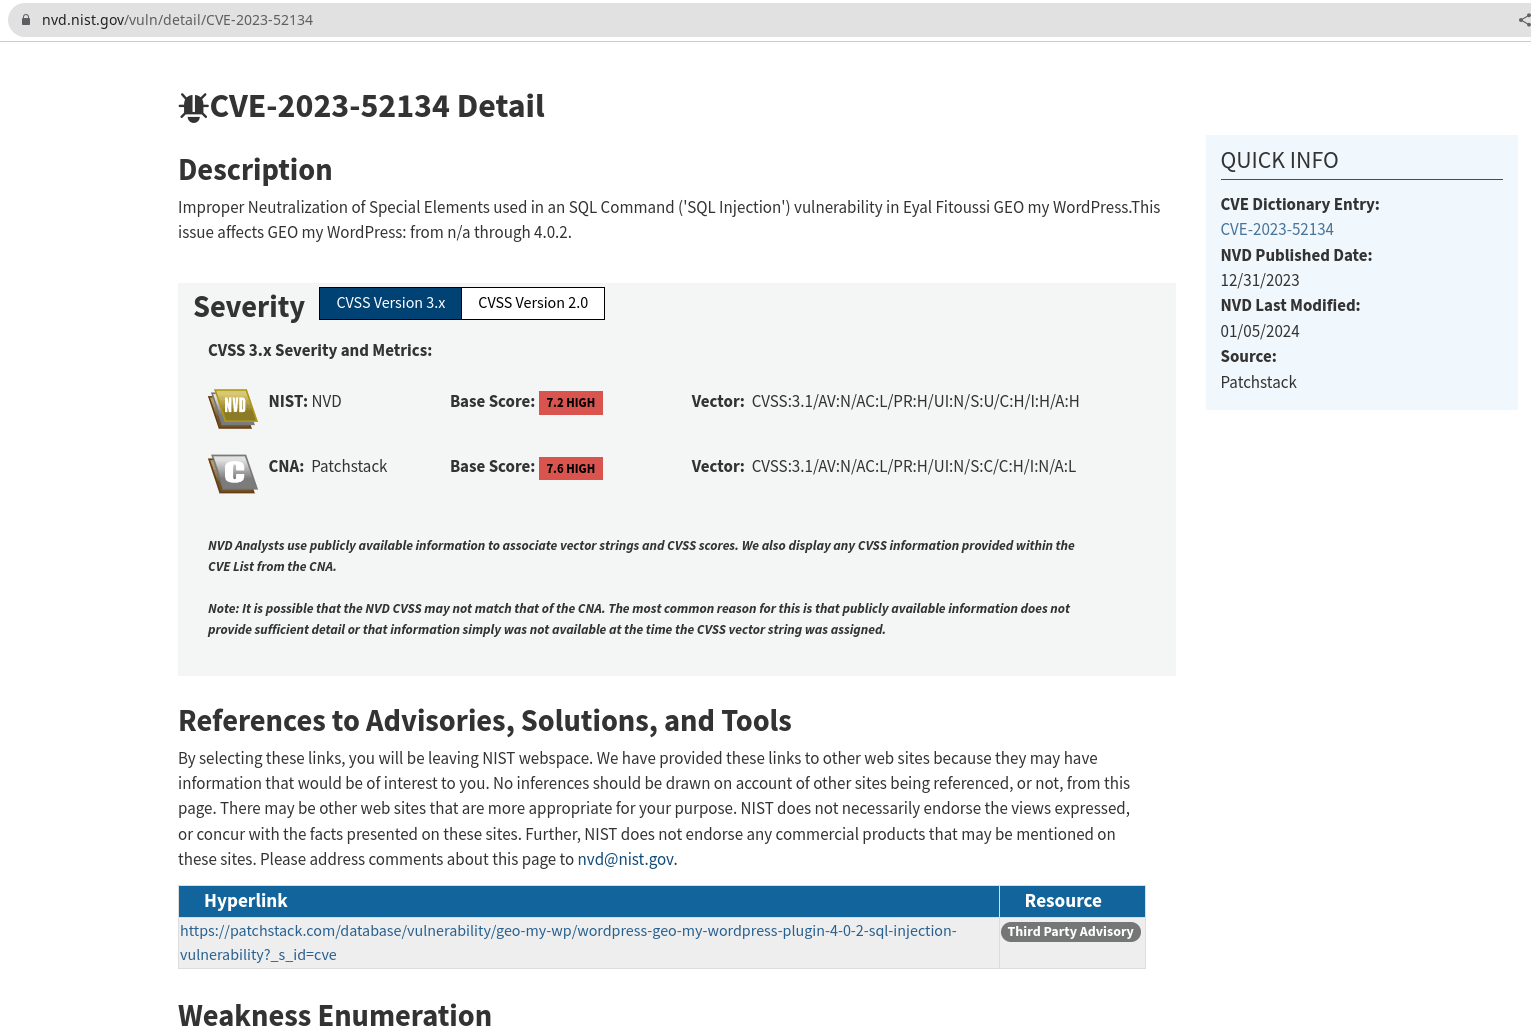Click the bug icon beside CVE title
Image resolution: width=1531 pixels, height=1028 pixels.
point(193,107)
